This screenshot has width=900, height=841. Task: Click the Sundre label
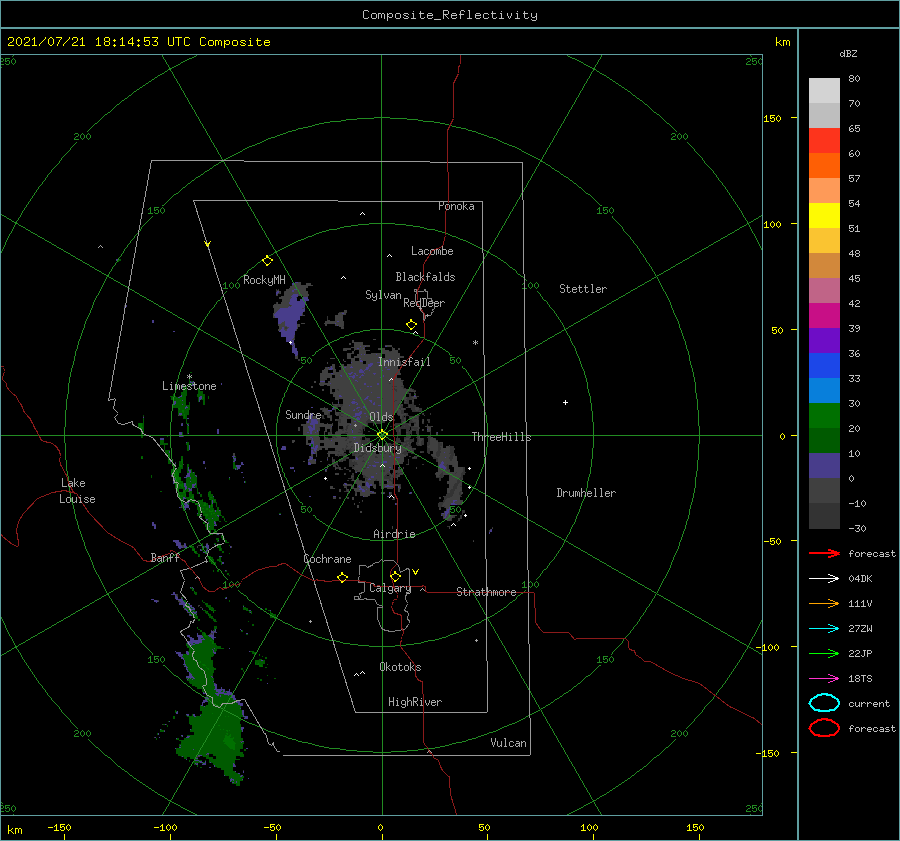point(303,414)
